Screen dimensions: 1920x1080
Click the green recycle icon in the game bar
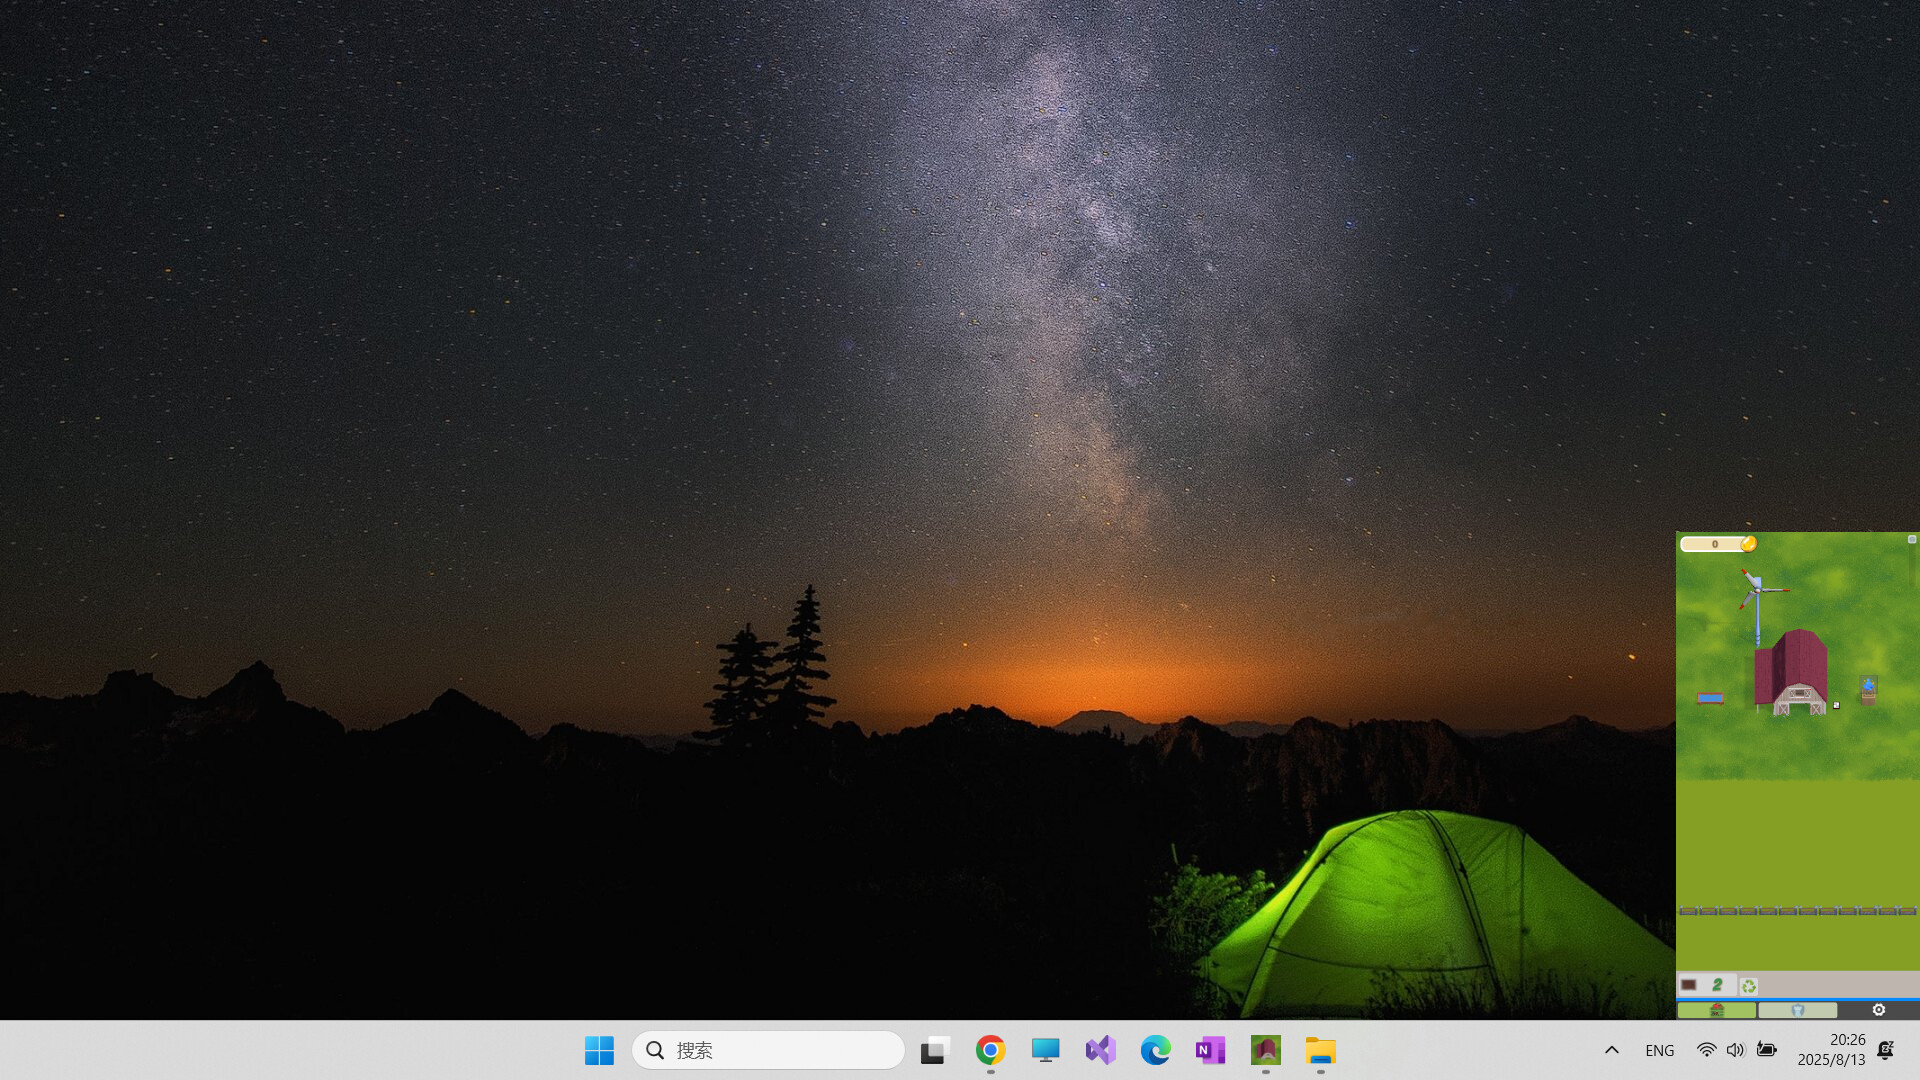pyautogui.click(x=1748, y=985)
